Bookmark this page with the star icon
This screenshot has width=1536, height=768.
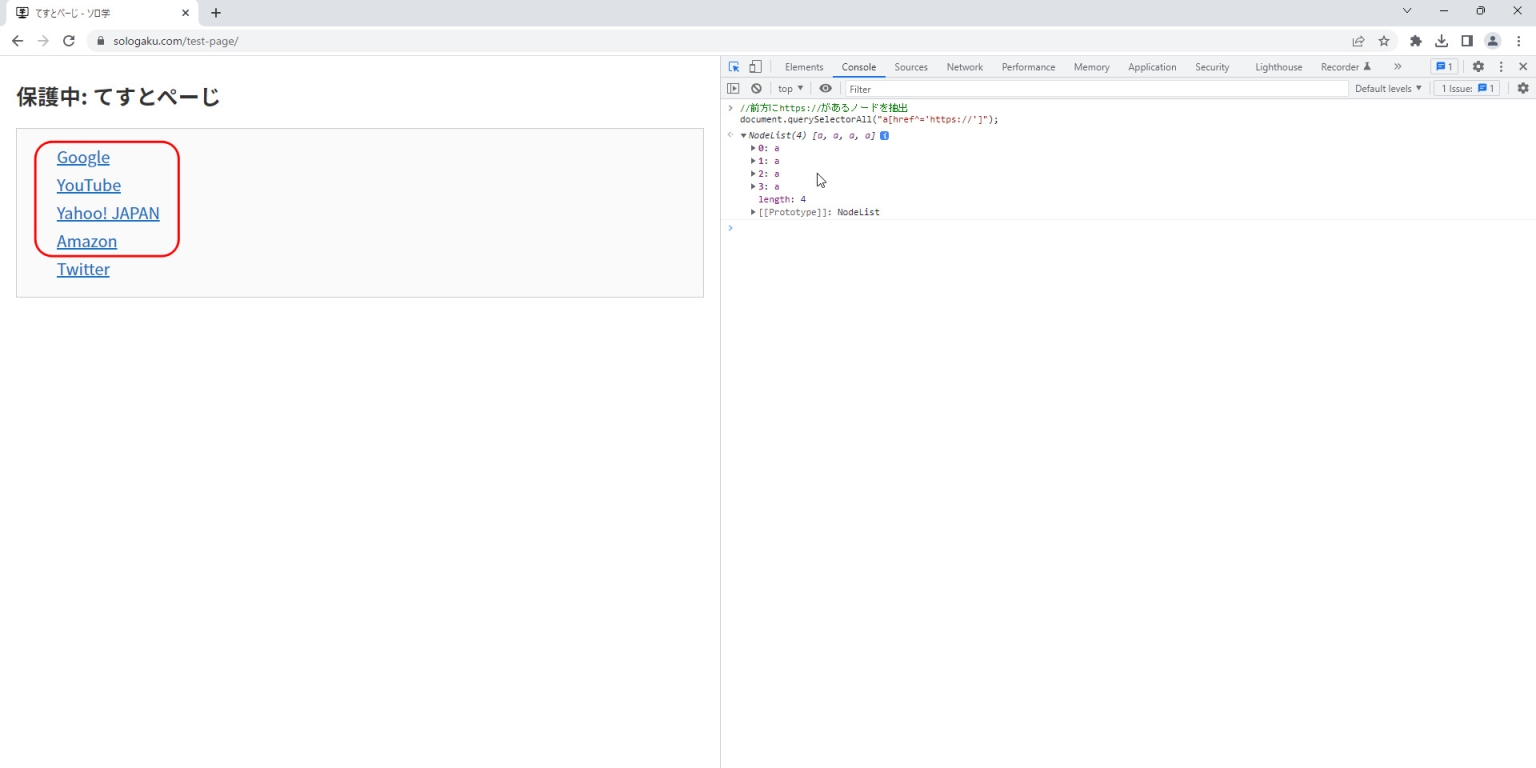point(1384,41)
